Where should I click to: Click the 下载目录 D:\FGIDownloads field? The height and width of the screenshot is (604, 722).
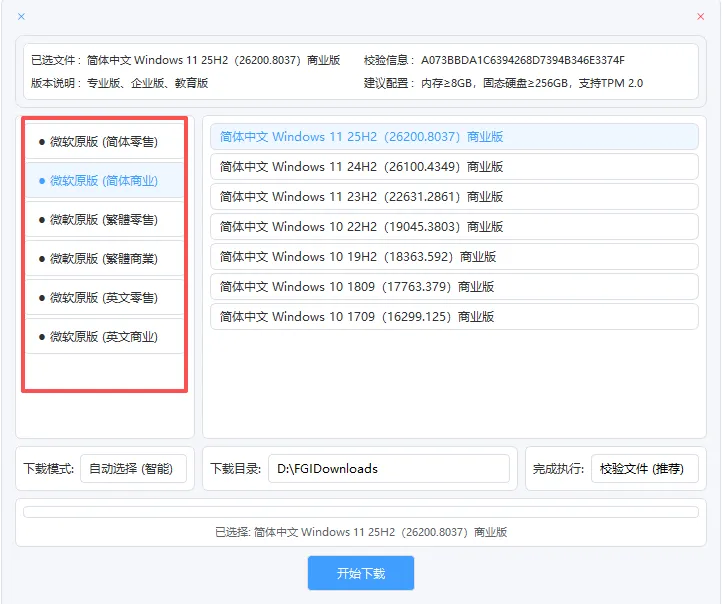pos(389,469)
